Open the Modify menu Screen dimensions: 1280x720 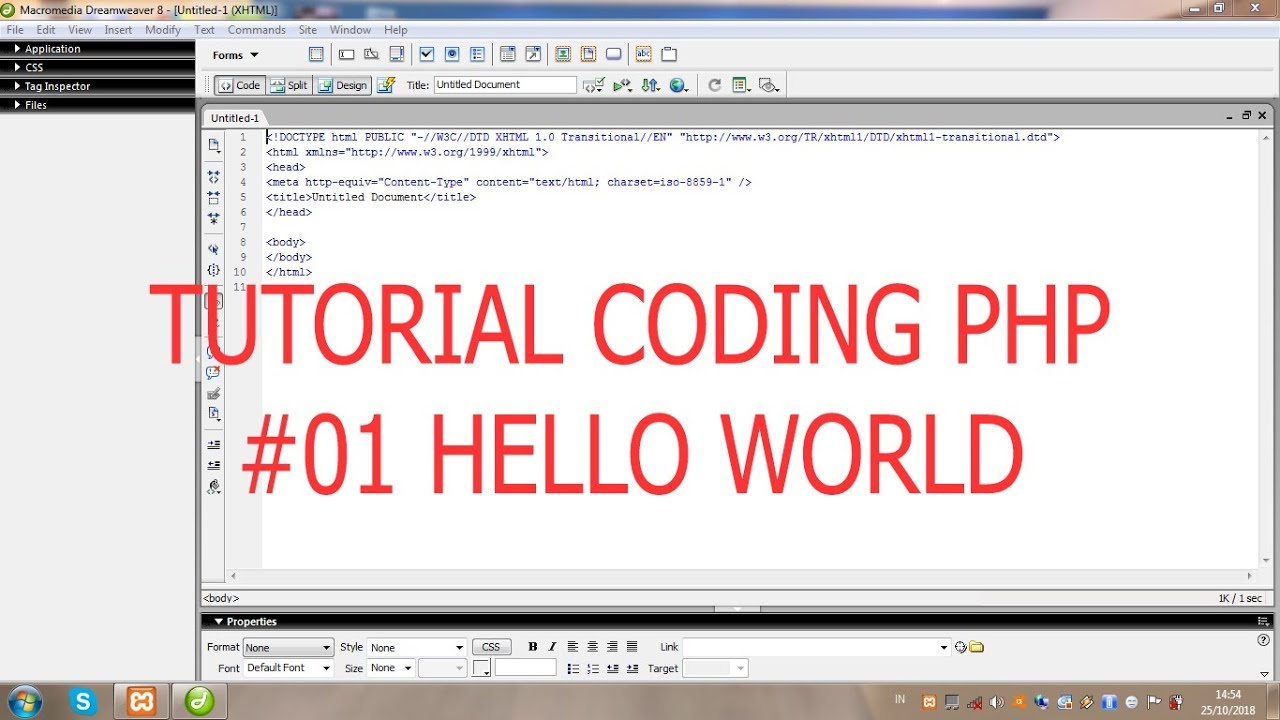pyautogui.click(x=163, y=30)
